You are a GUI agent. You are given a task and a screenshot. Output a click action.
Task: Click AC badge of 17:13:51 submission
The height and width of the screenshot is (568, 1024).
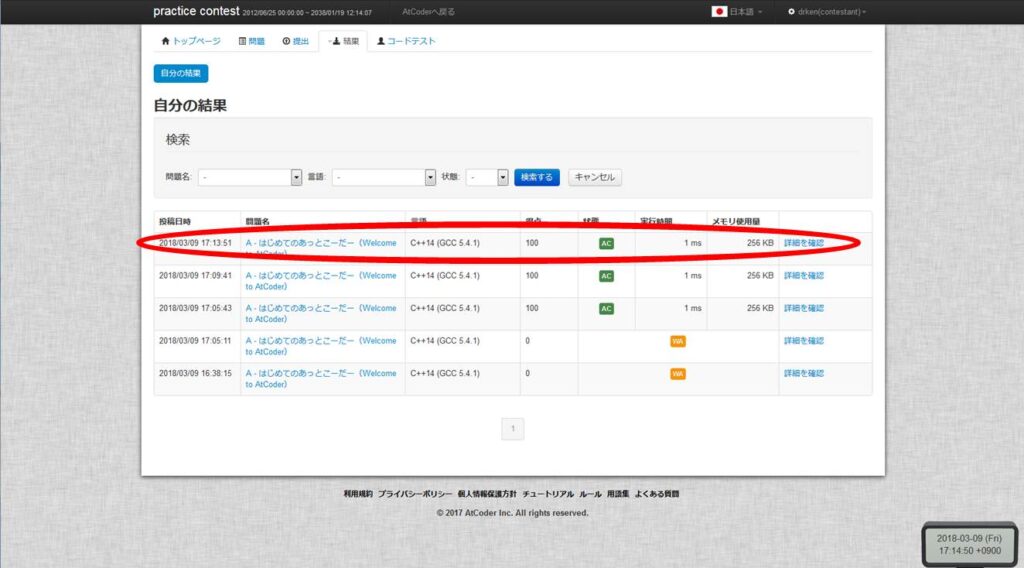(x=606, y=243)
